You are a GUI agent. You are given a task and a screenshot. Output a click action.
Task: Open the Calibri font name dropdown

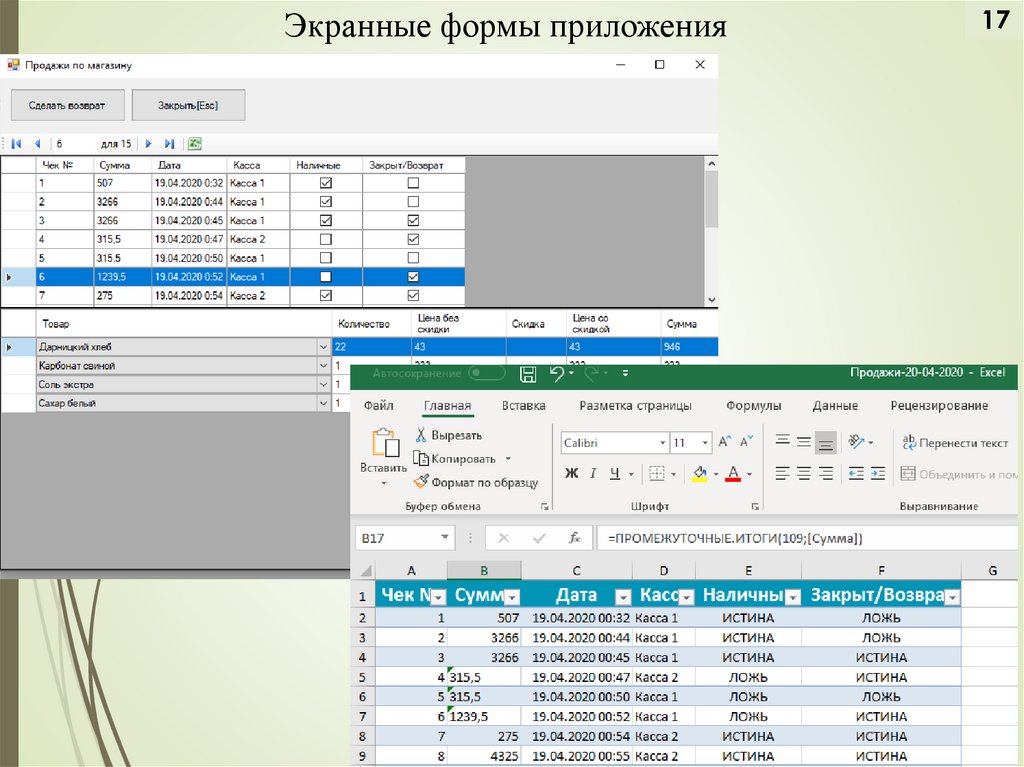(x=662, y=442)
